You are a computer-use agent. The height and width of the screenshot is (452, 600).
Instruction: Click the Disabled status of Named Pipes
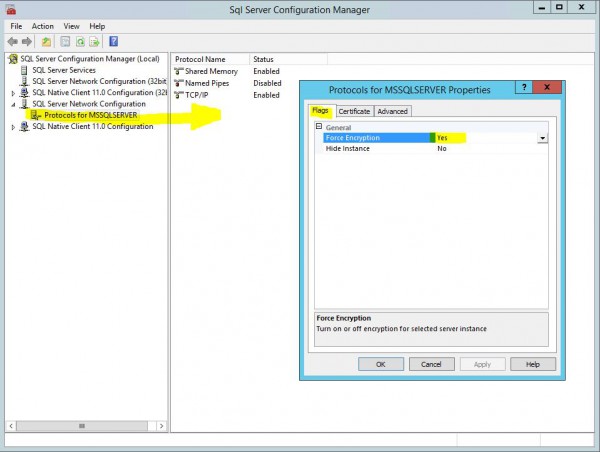tap(267, 83)
